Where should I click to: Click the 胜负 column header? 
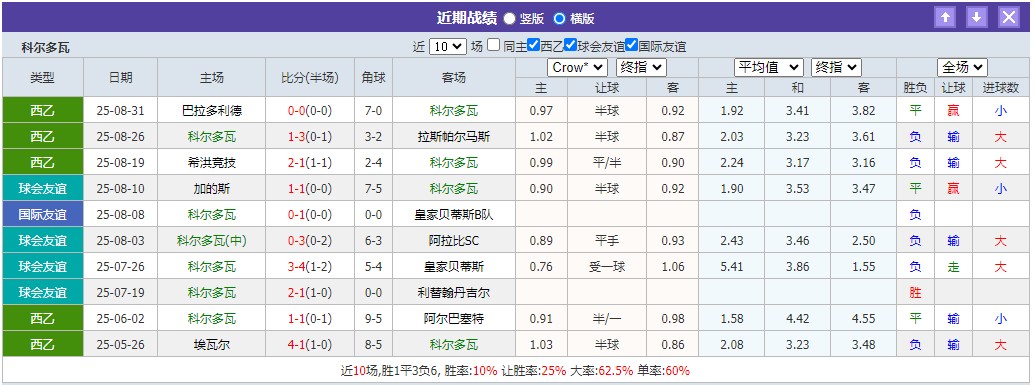pyautogui.click(x=915, y=87)
